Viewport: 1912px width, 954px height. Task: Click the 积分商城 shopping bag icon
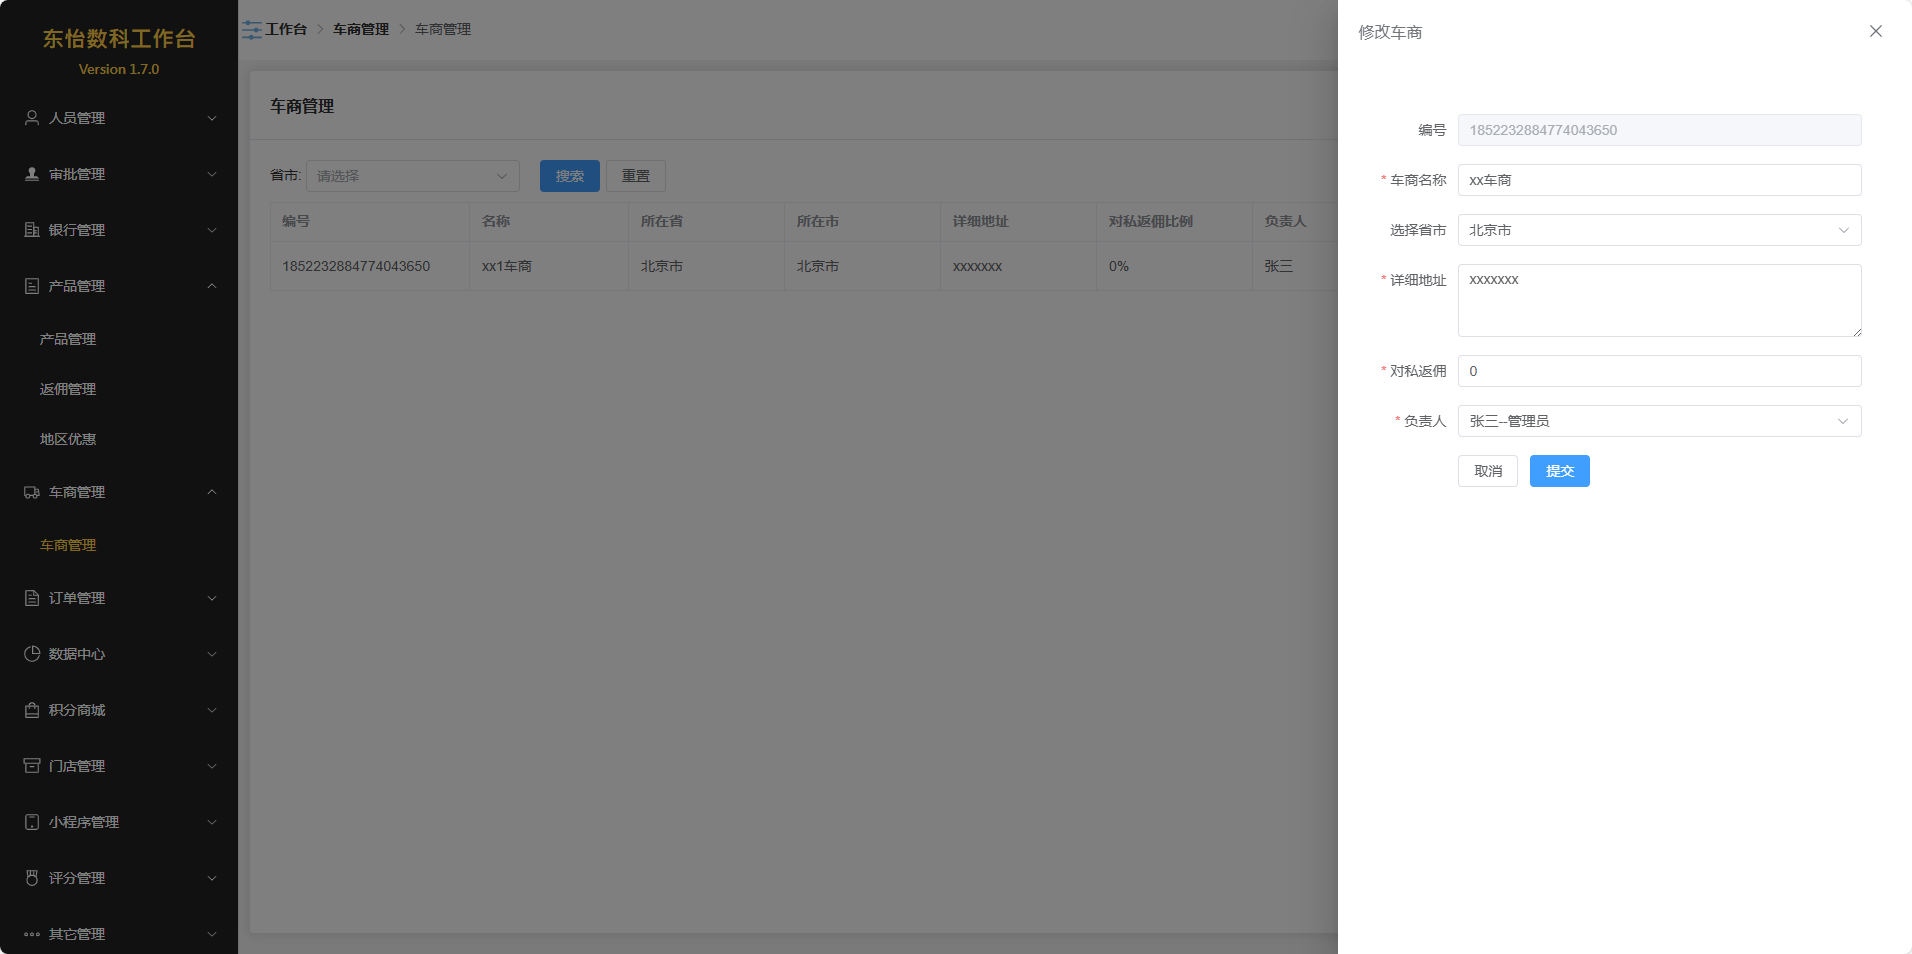pos(32,710)
